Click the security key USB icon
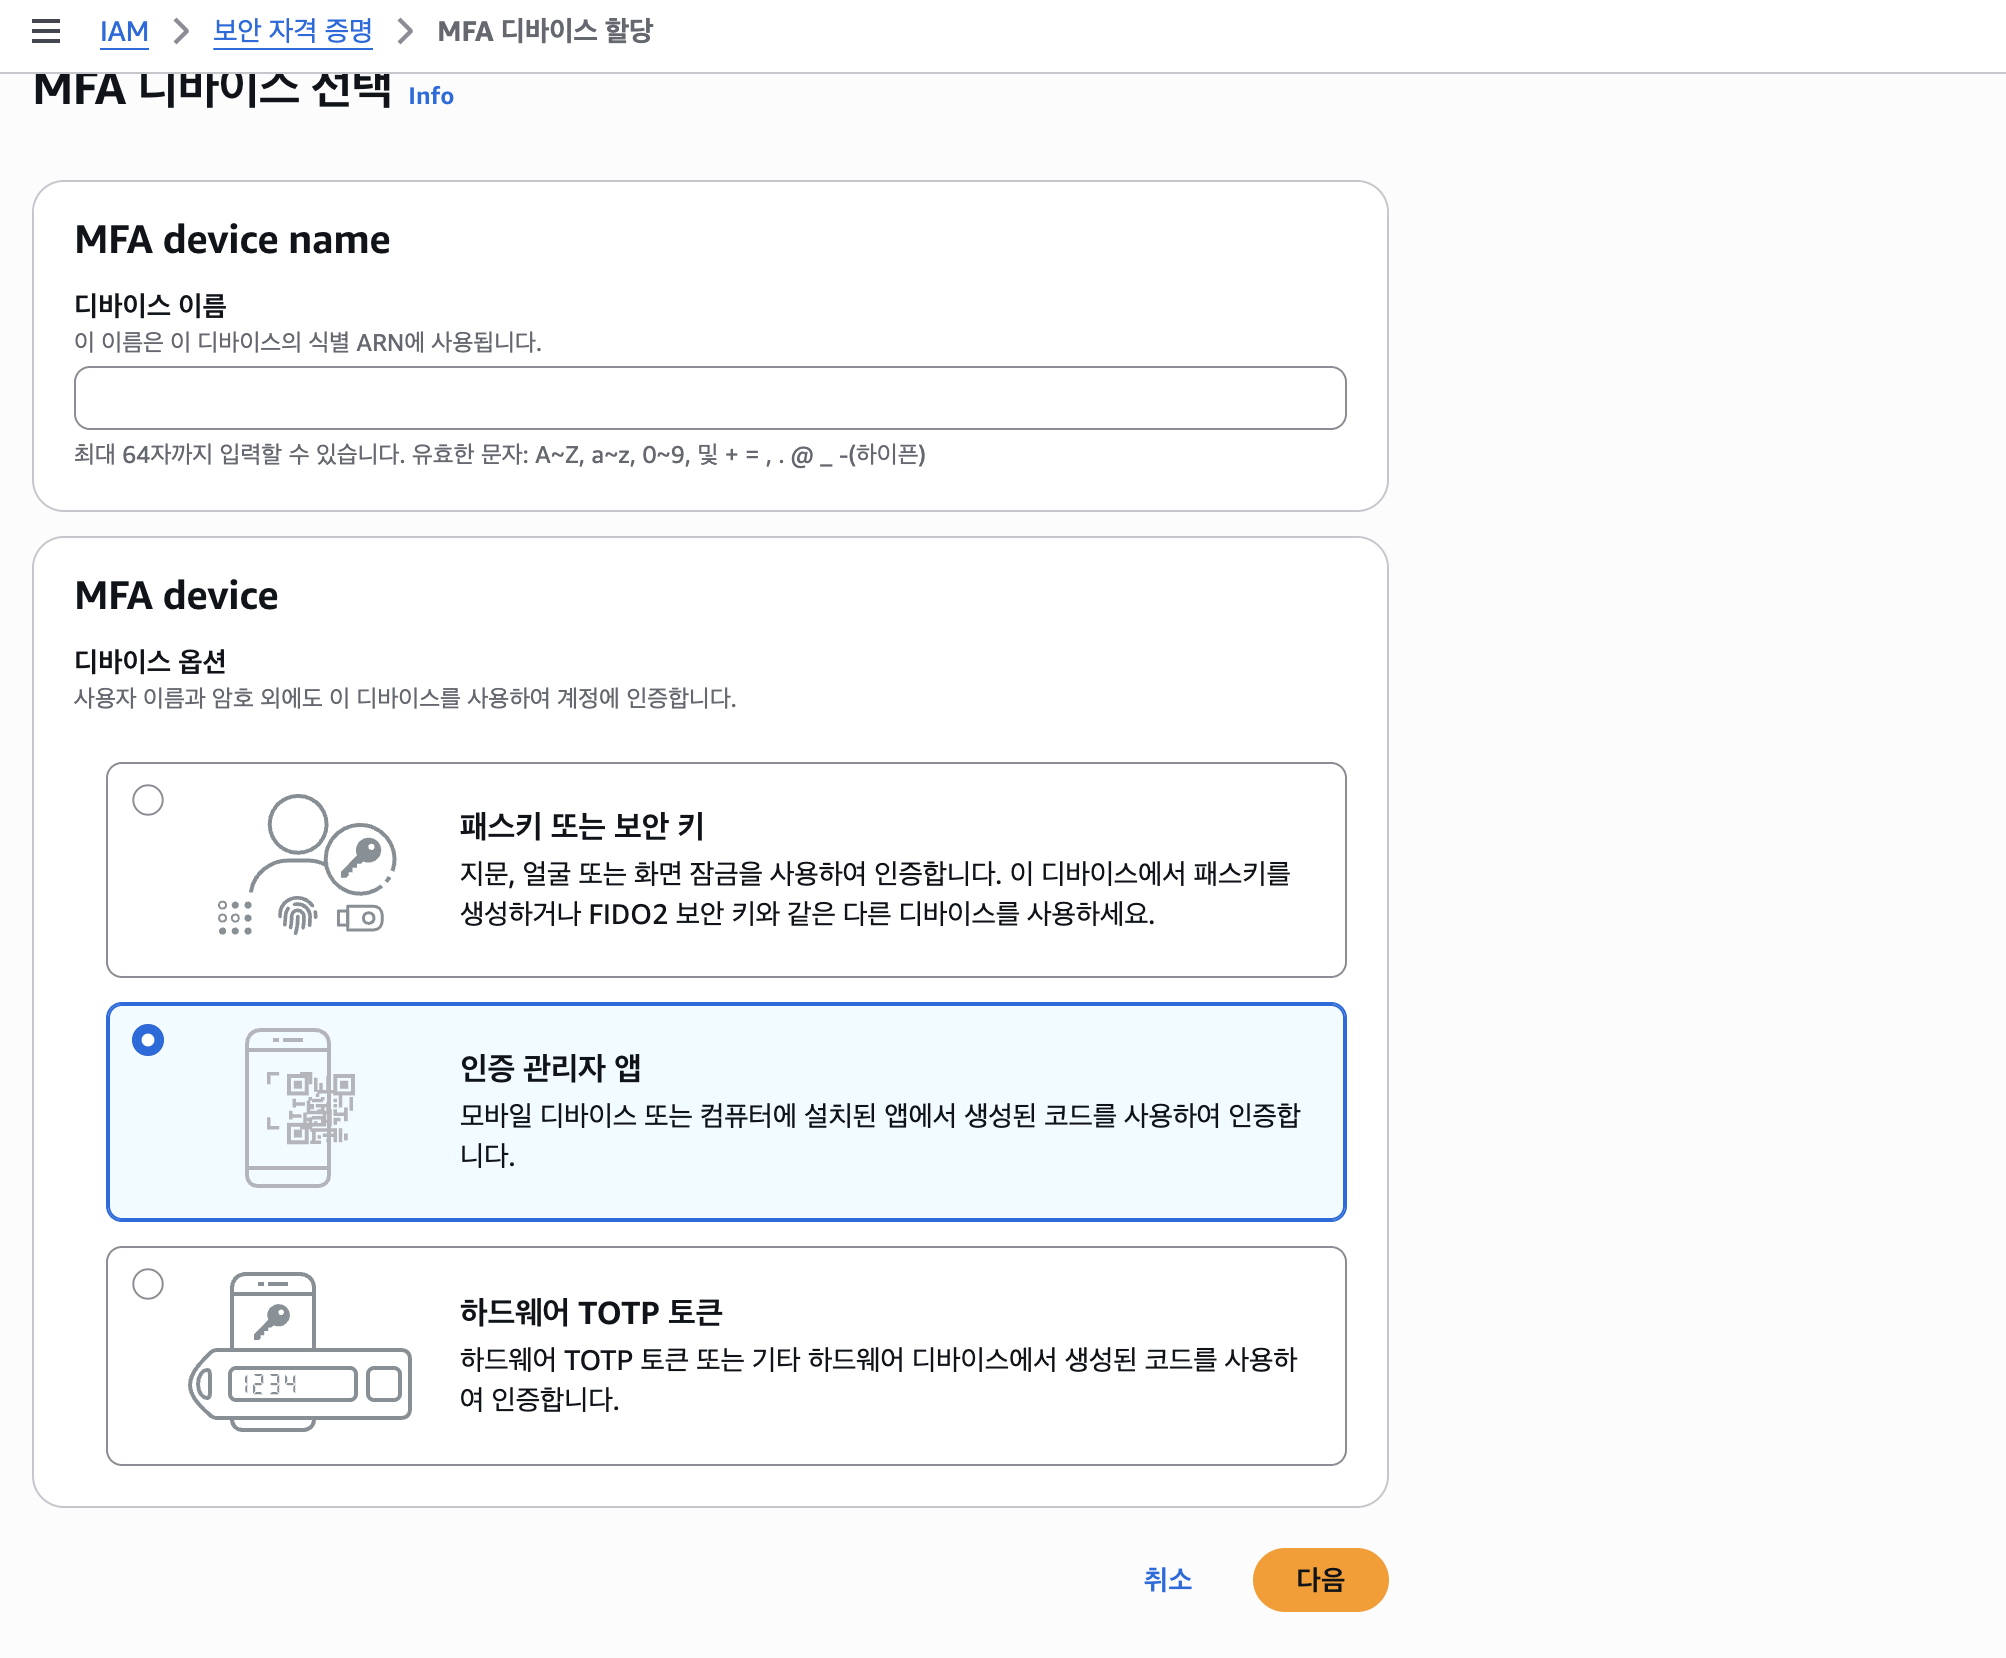The height and width of the screenshot is (1658, 2006). pos(360,917)
